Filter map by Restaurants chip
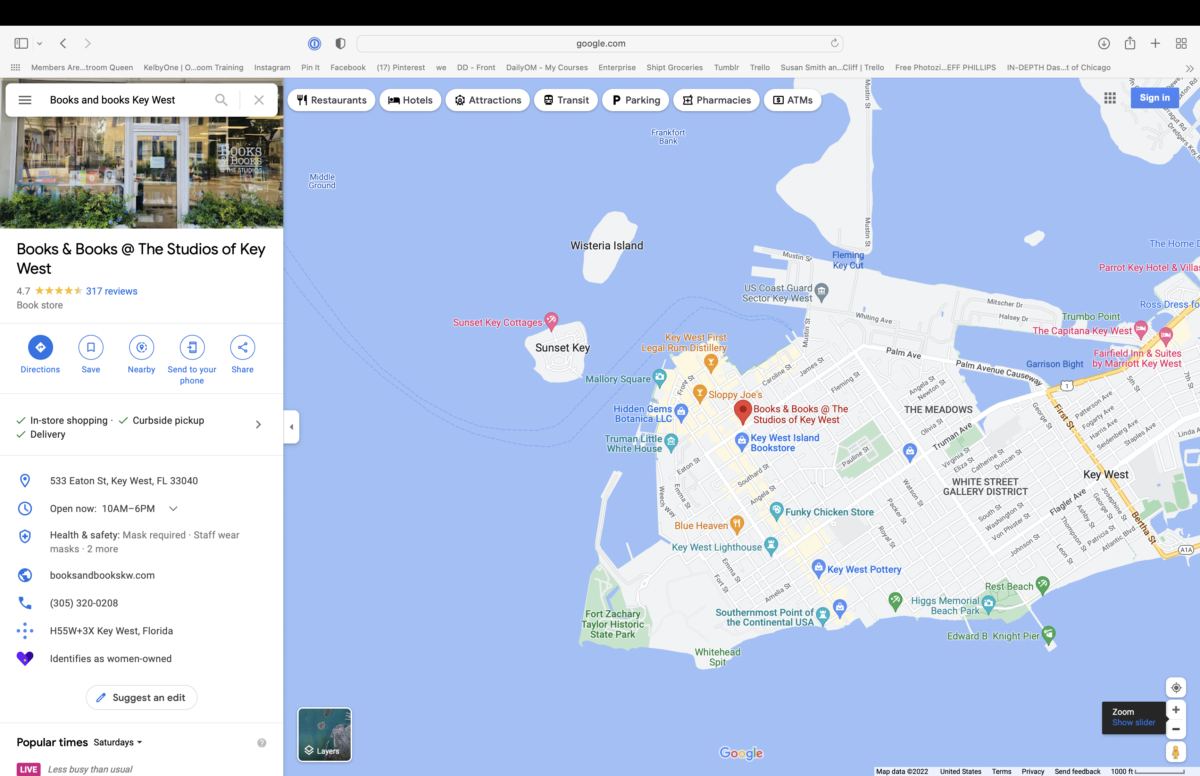 tap(332, 100)
